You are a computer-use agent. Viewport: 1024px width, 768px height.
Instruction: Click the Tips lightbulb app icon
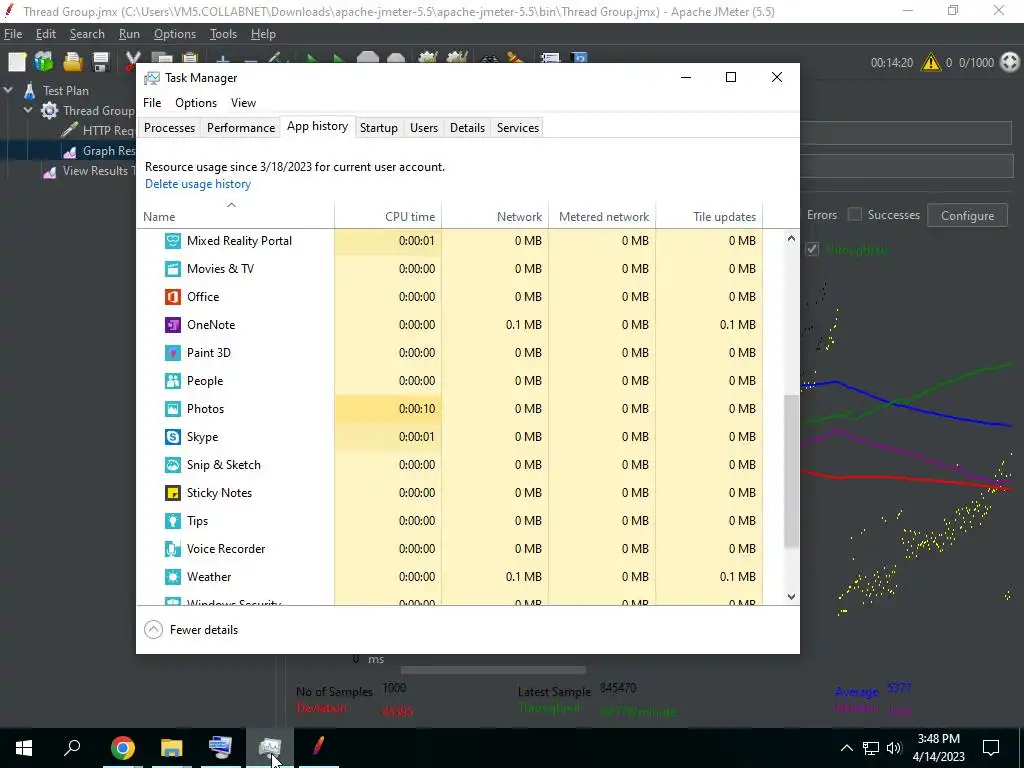(172, 520)
